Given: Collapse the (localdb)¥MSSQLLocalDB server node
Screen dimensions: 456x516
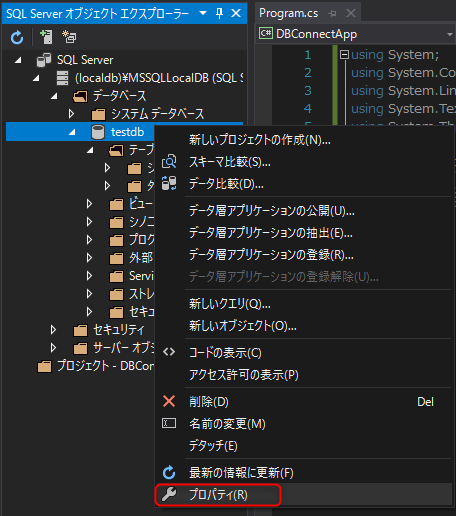Looking at the screenshot, I should pos(36,78).
